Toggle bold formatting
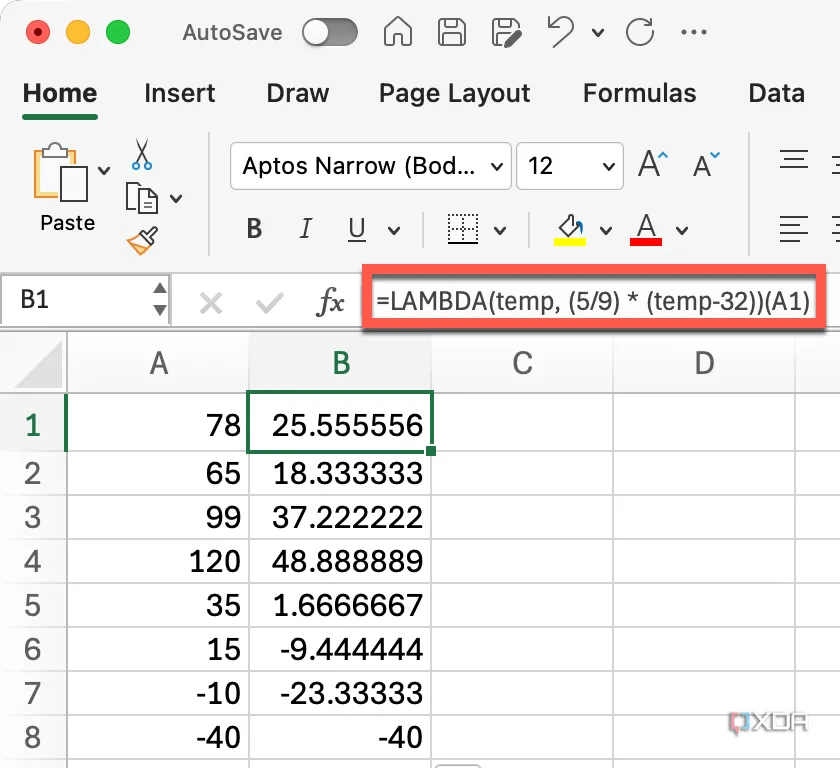Viewport: 840px width, 768px height. [252, 229]
